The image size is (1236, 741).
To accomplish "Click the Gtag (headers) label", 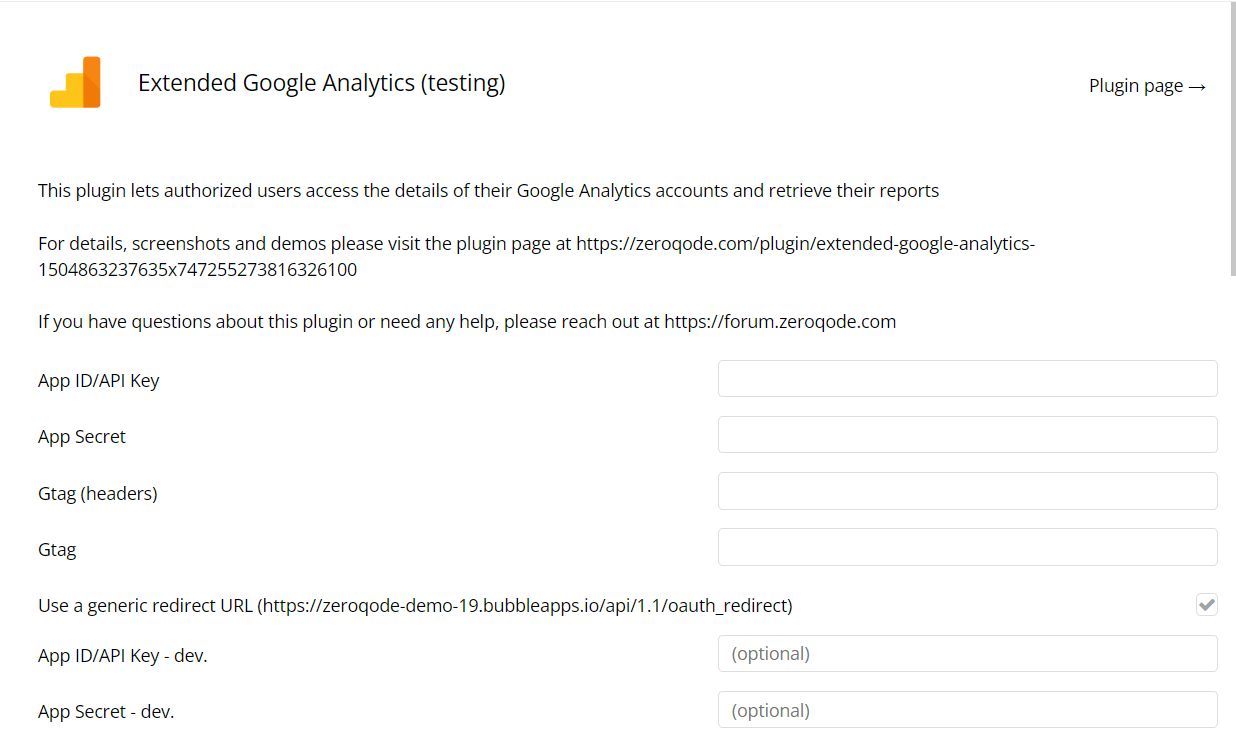I will click(x=98, y=493).
